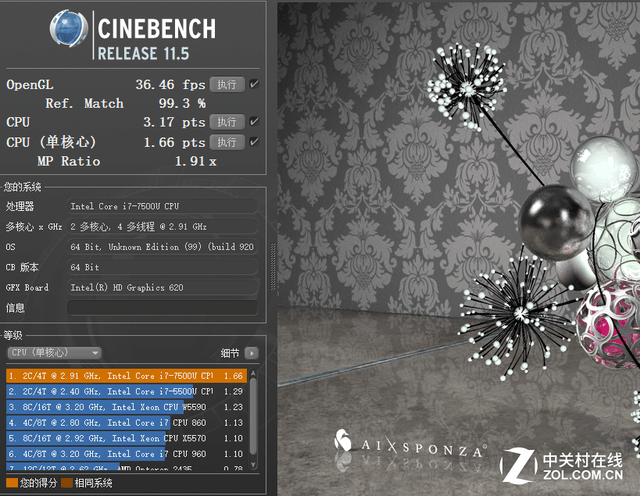Click the 相同系统 legend text
640x496 pixels.
[x=93, y=483]
